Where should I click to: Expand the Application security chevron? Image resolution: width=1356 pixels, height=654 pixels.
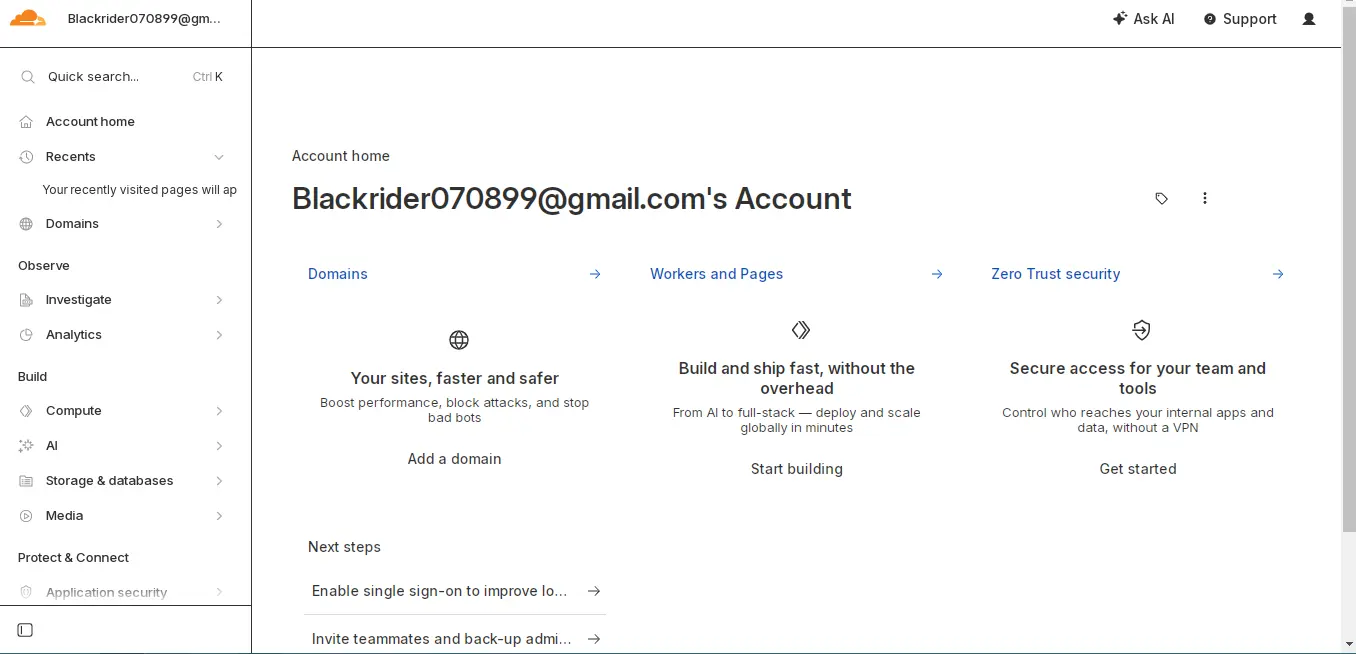coord(219,593)
